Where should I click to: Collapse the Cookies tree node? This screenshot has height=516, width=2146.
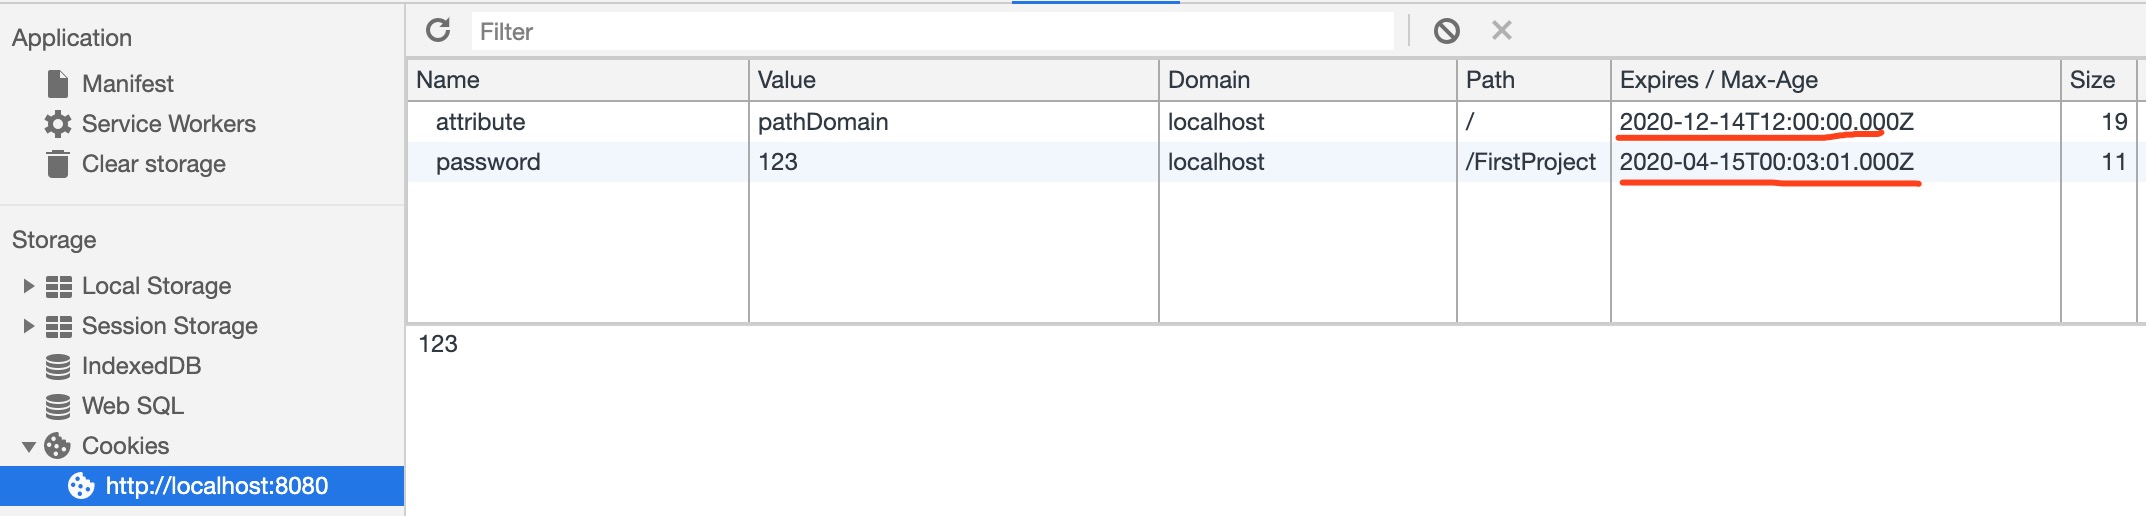(28, 446)
